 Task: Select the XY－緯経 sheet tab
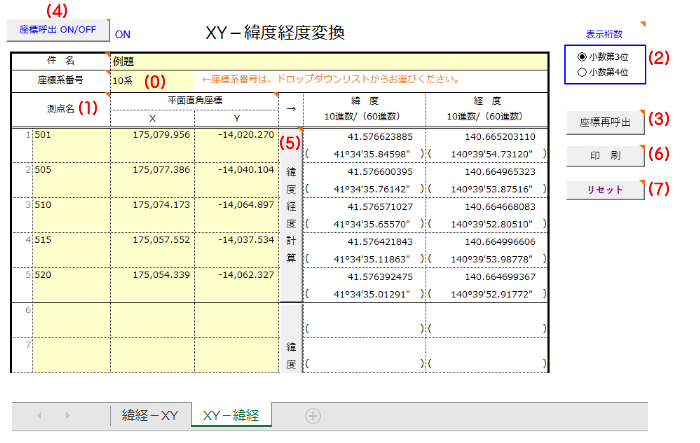pos(231,415)
